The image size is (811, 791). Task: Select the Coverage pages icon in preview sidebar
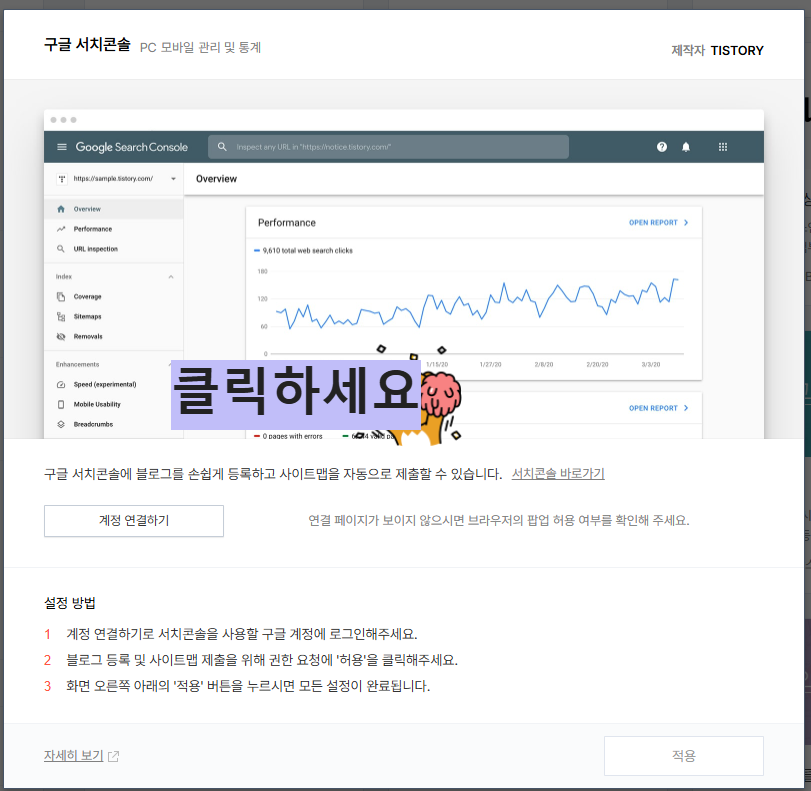pyautogui.click(x=61, y=296)
